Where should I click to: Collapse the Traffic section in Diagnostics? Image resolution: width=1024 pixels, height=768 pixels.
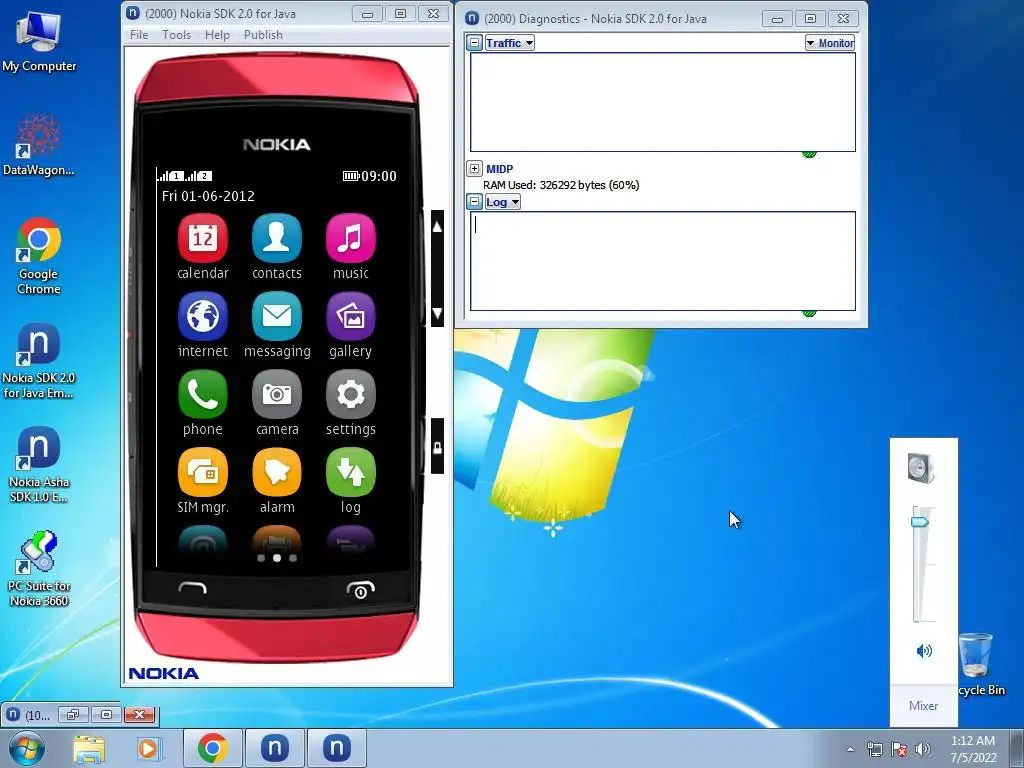coord(475,43)
